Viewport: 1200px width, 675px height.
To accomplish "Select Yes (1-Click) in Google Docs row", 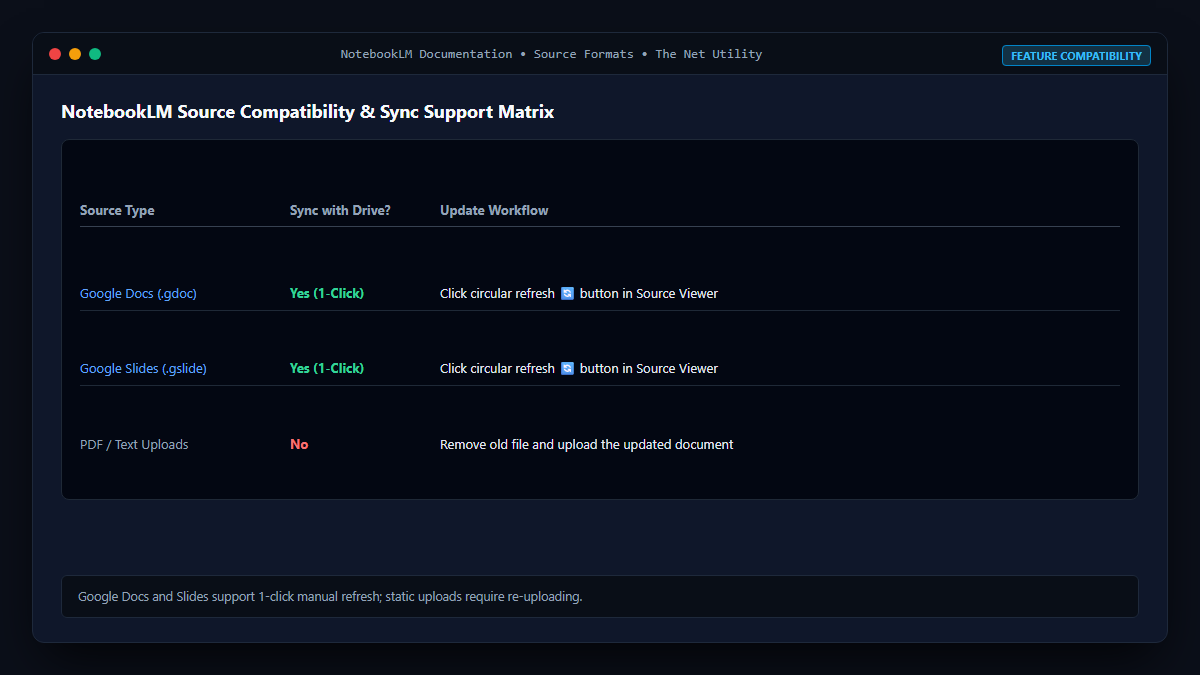I will 327,294.
